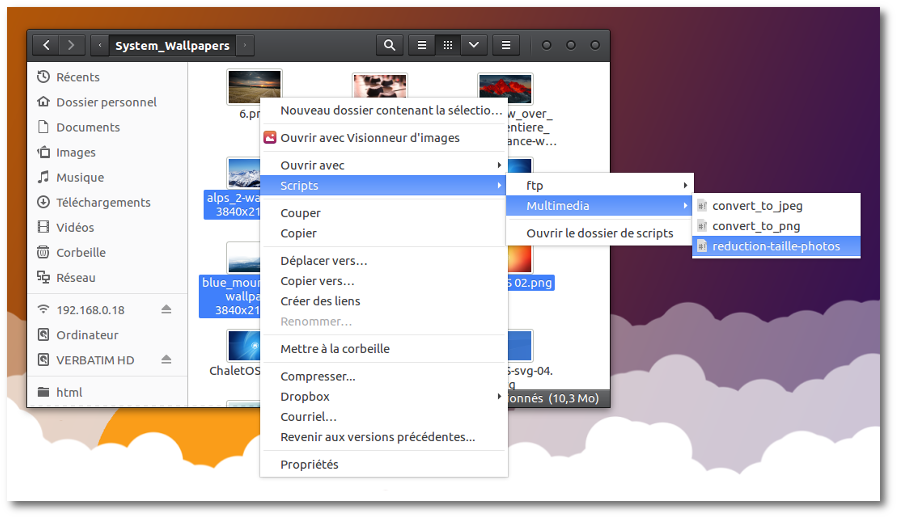Switch to list view icon
The width and height of the screenshot is (897, 518).
[x=422, y=45]
